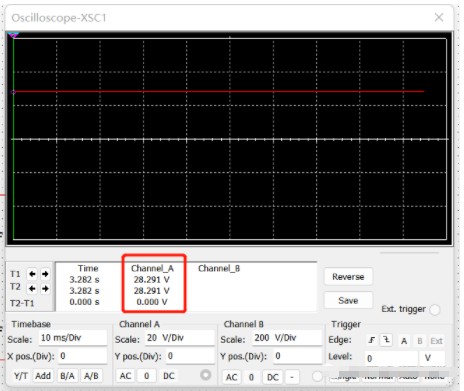Click the magenta cursor marker atop the display
Image resolution: width=464 pixels, height=391 pixels.
coord(13,35)
